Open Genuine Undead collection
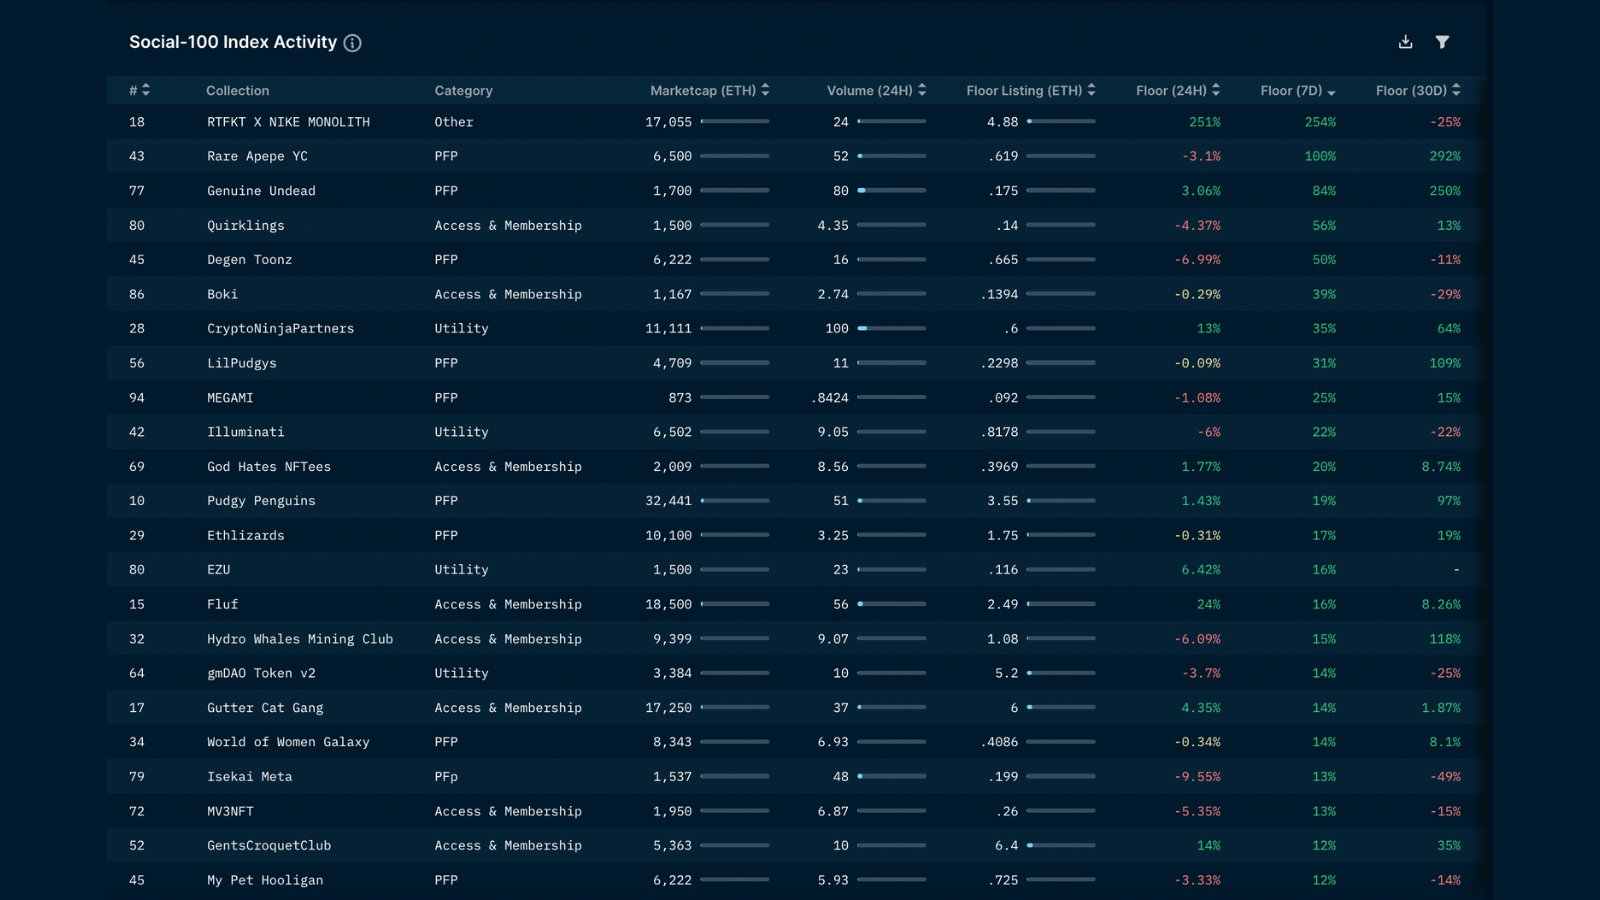The width and height of the screenshot is (1600, 900). [x=261, y=191]
